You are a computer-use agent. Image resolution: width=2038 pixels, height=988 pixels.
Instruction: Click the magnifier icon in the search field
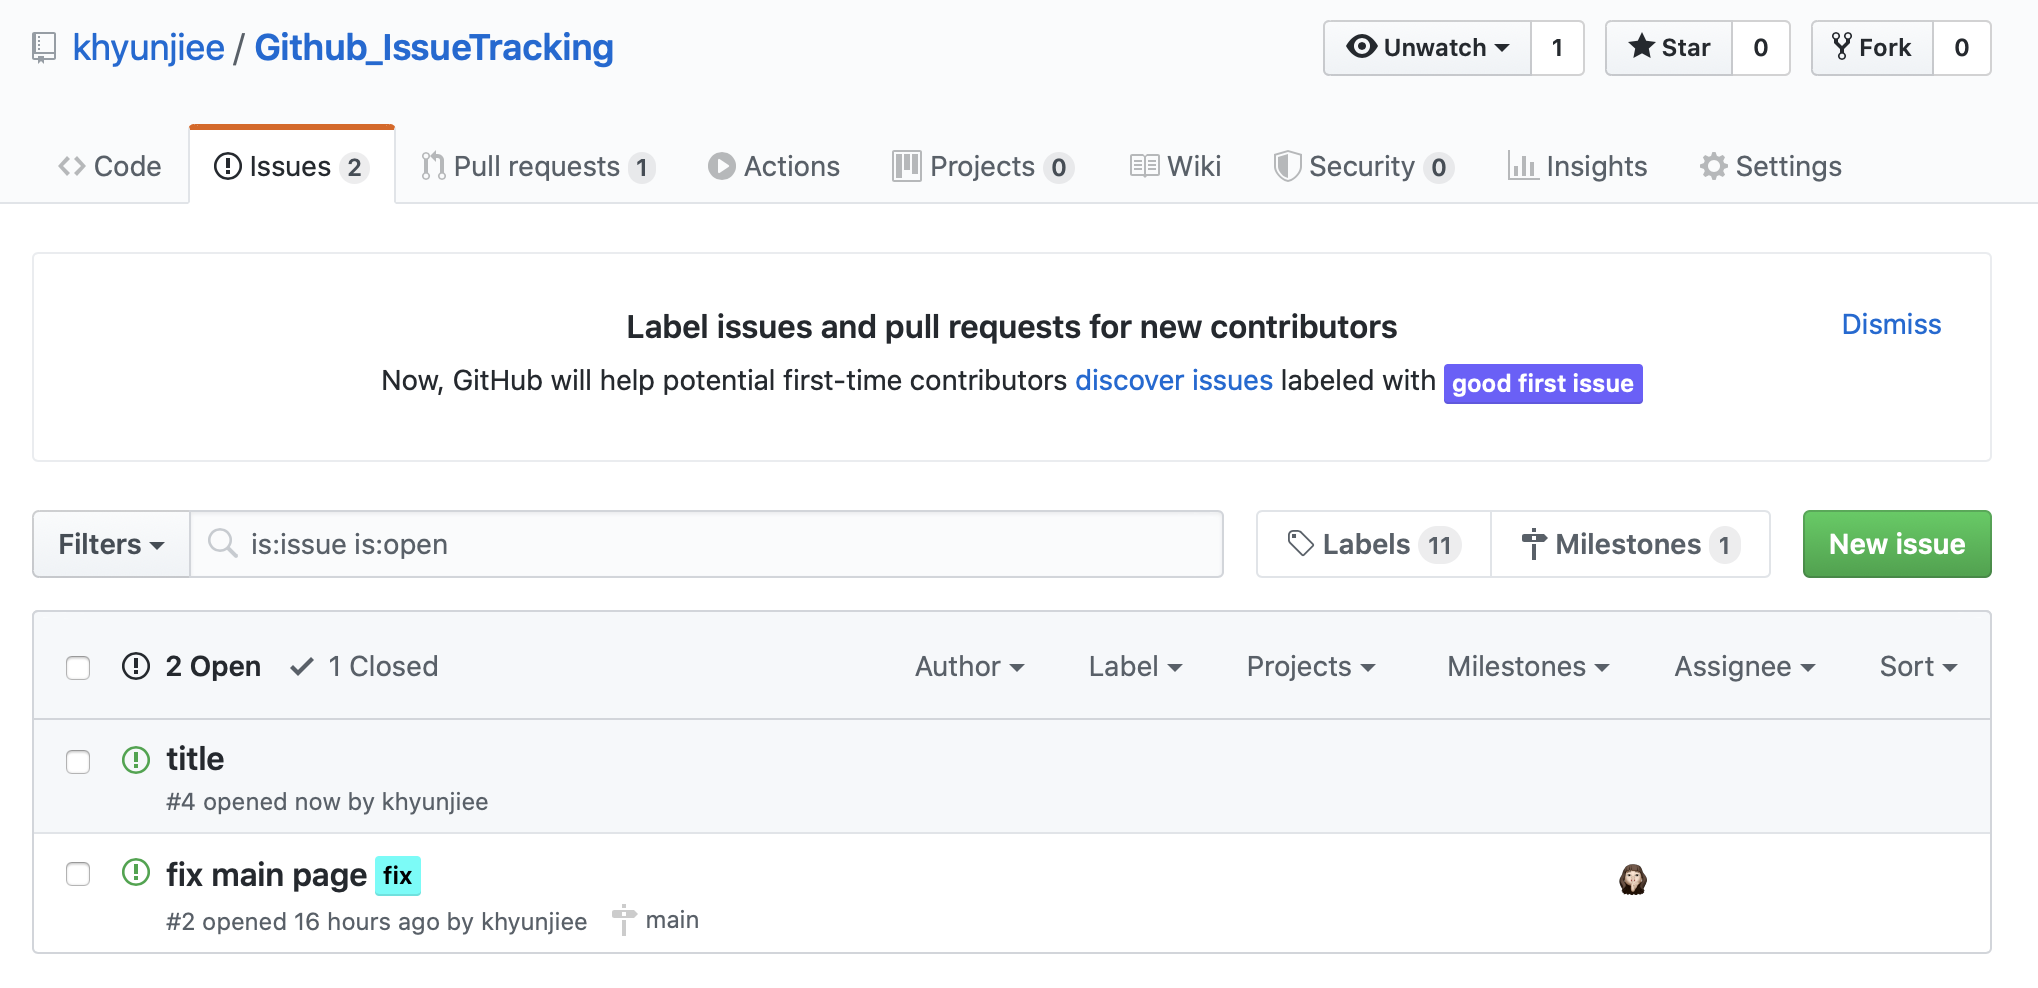pyautogui.click(x=222, y=544)
